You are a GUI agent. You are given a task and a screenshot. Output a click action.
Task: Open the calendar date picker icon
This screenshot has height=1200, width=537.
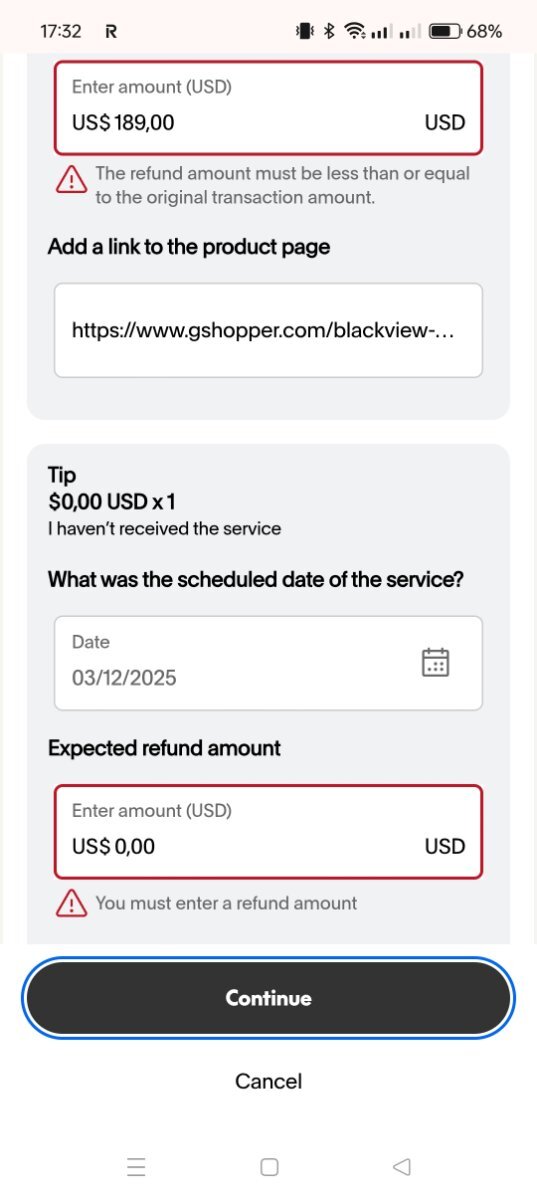point(435,663)
